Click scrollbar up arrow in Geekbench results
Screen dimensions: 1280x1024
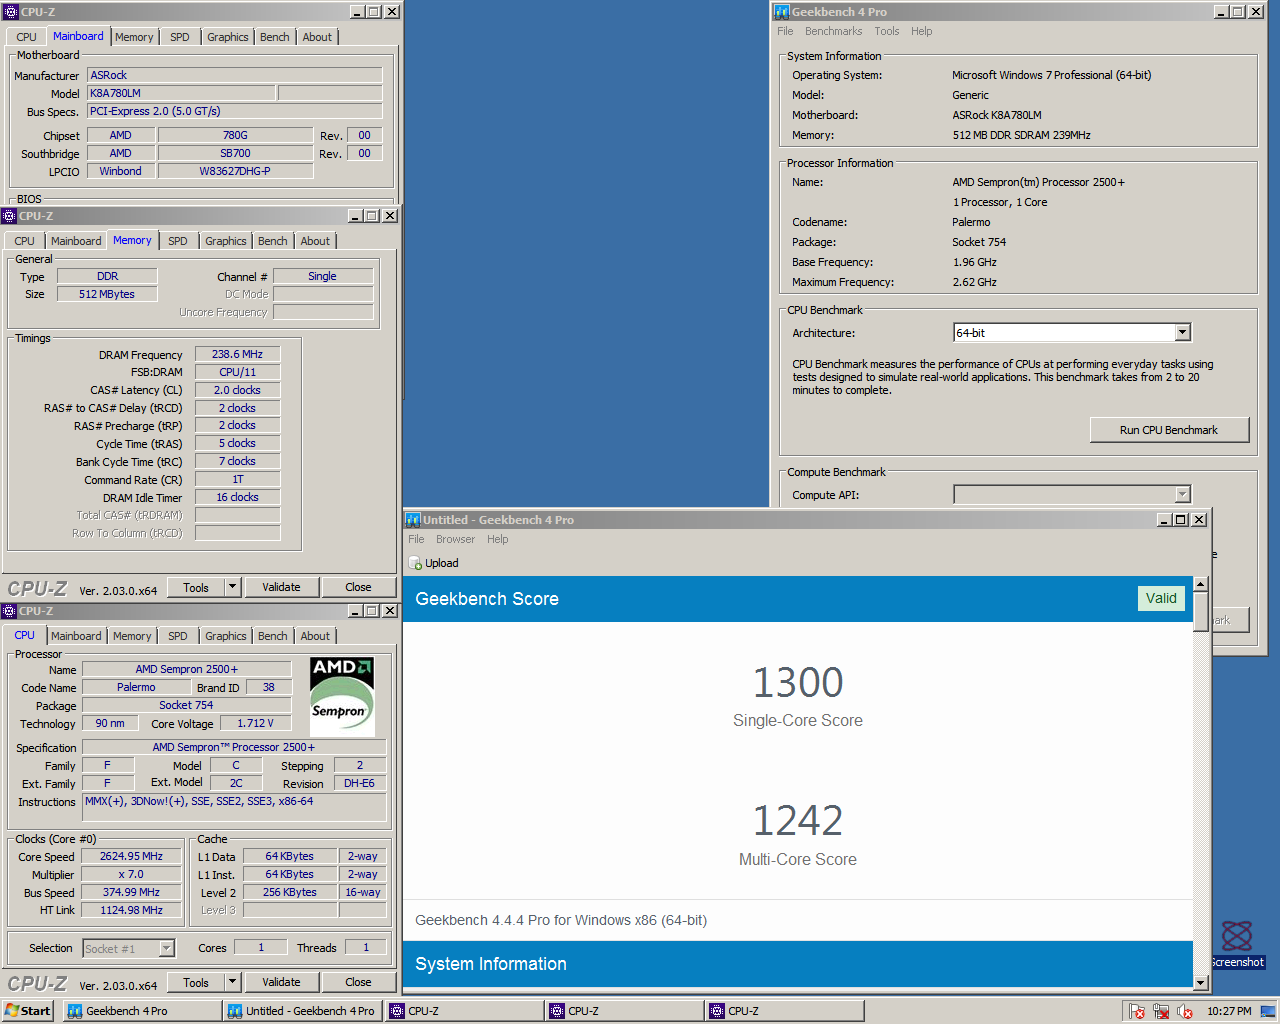[x=1201, y=584]
